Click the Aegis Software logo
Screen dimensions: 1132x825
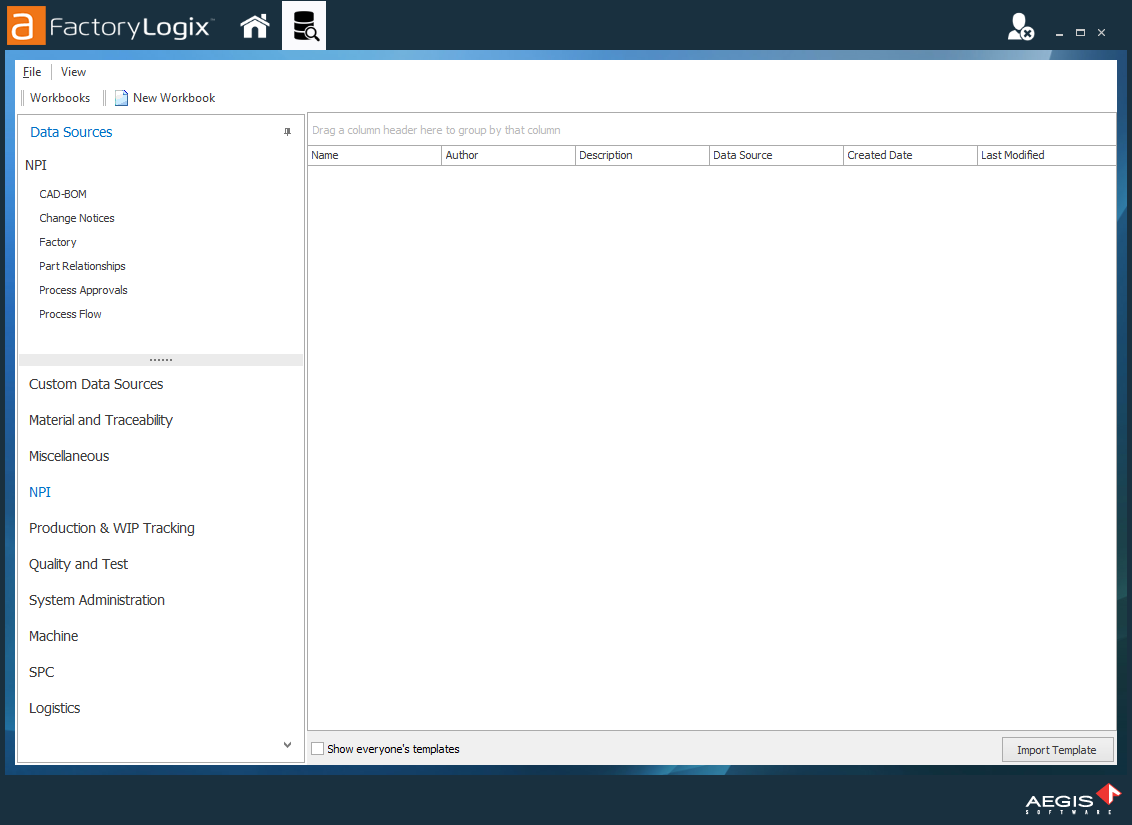1071,799
